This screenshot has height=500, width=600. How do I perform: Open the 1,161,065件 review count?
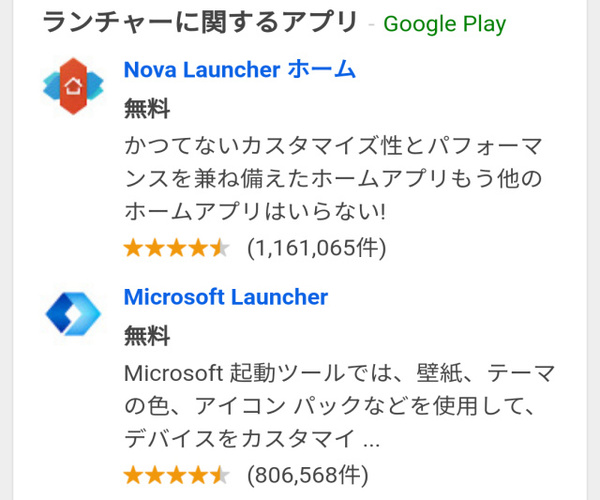316,247
